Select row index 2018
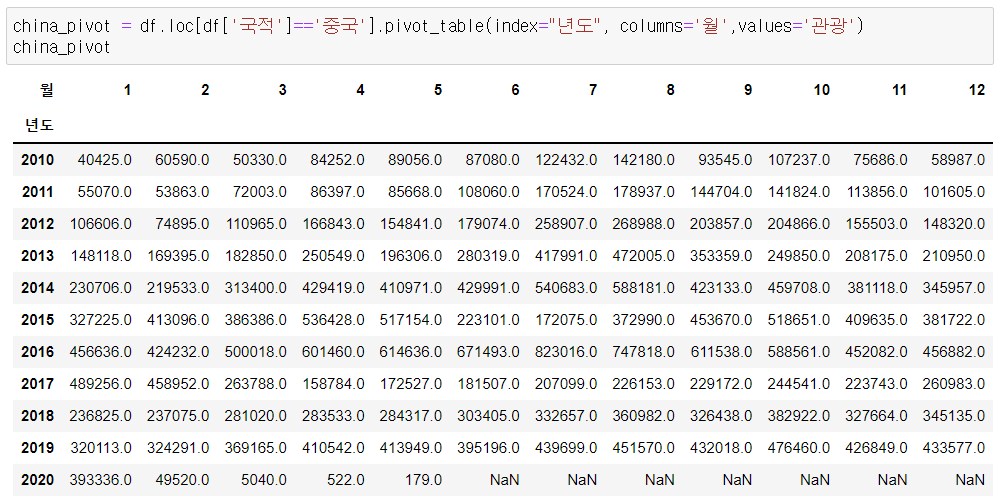1006x497 pixels. click(x=38, y=416)
